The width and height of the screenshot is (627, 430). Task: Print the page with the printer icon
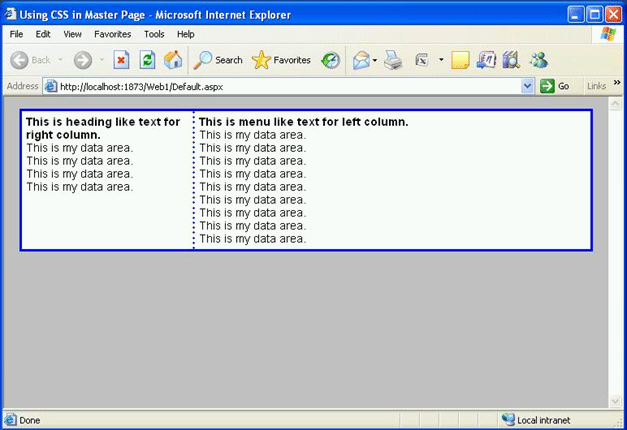(393, 60)
